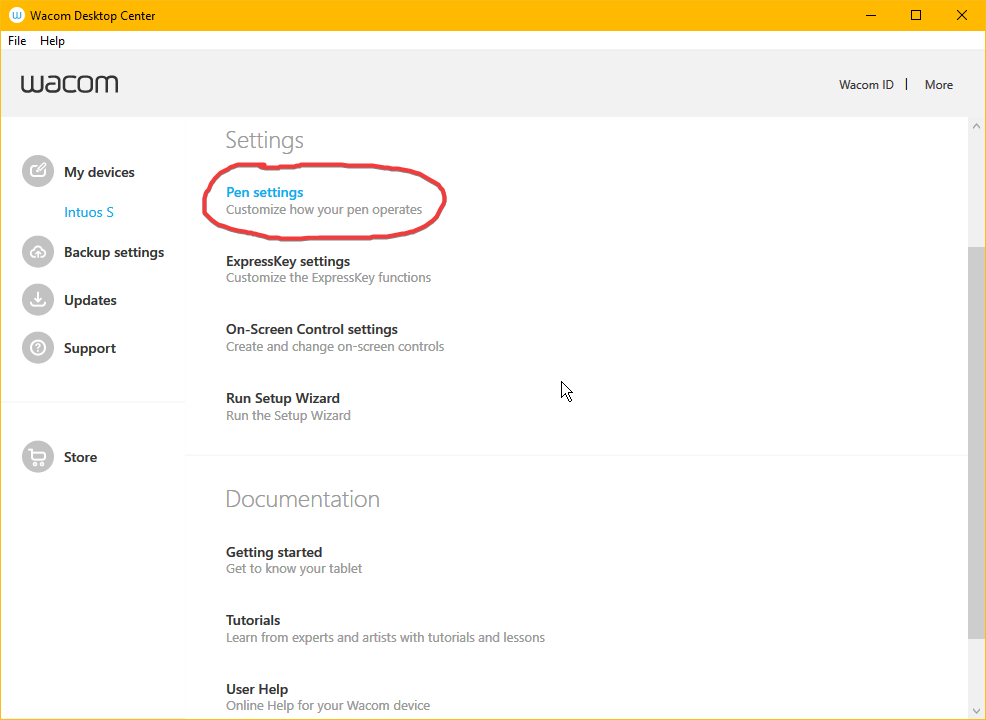Screen dimensions: 986x720
Task: Click the Store shopping cart icon
Action: point(38,457)
